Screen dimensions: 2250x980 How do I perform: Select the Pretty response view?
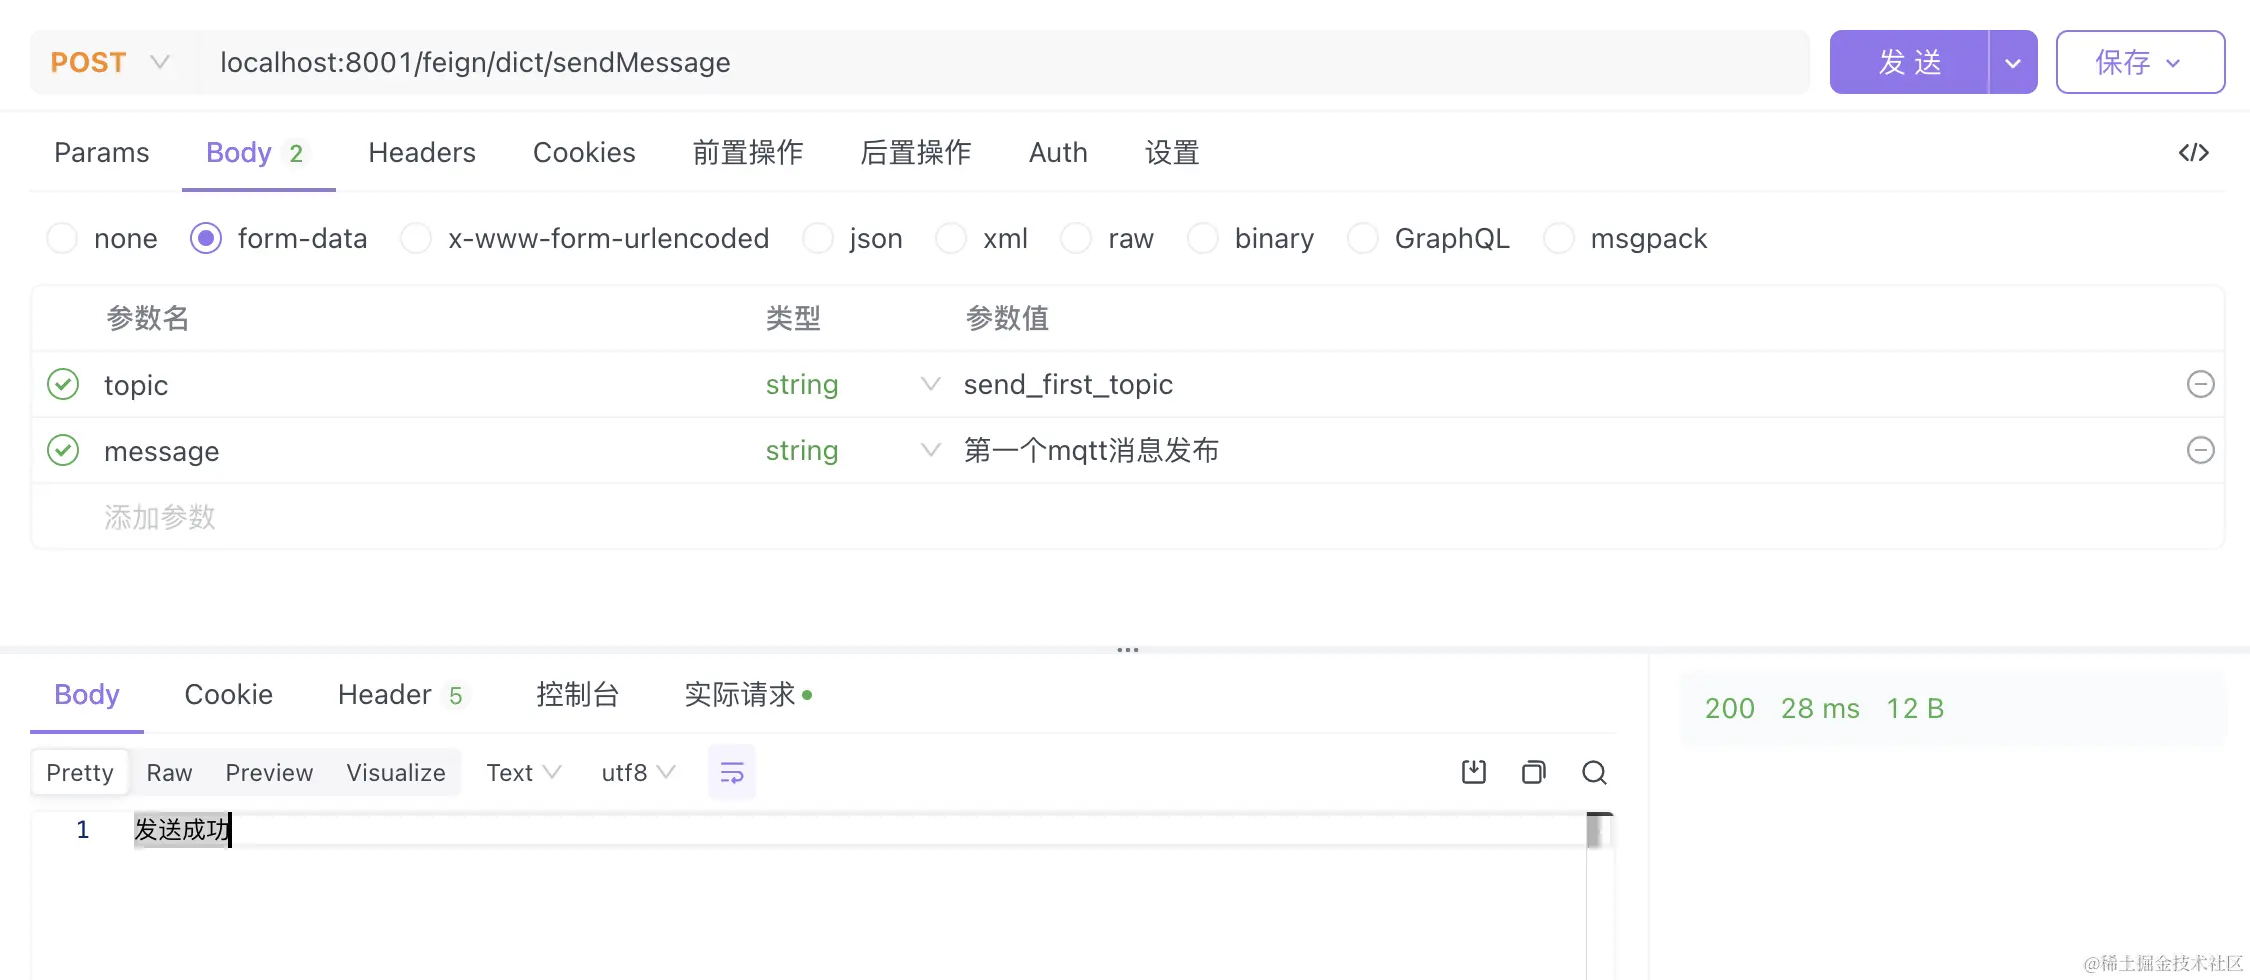pos(80,772)
